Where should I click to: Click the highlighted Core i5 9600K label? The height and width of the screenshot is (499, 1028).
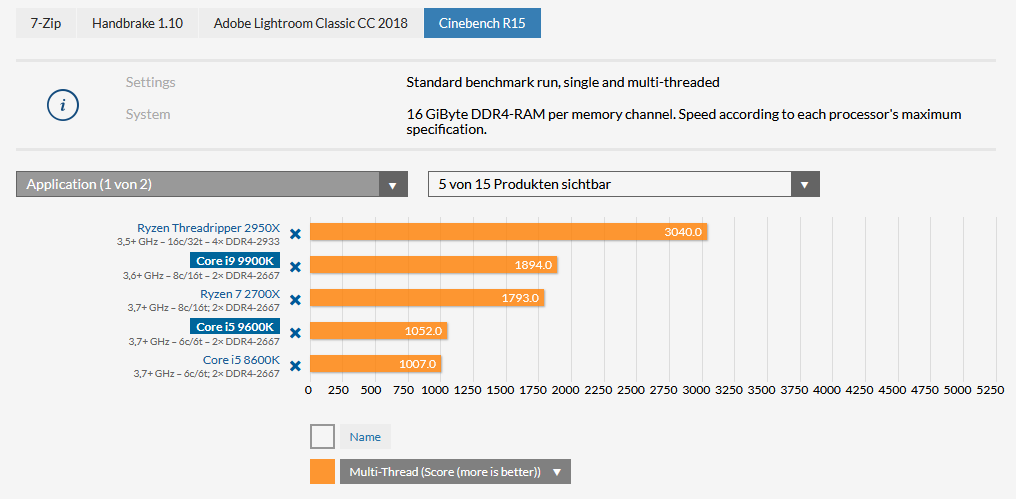(x=235, y=327)
